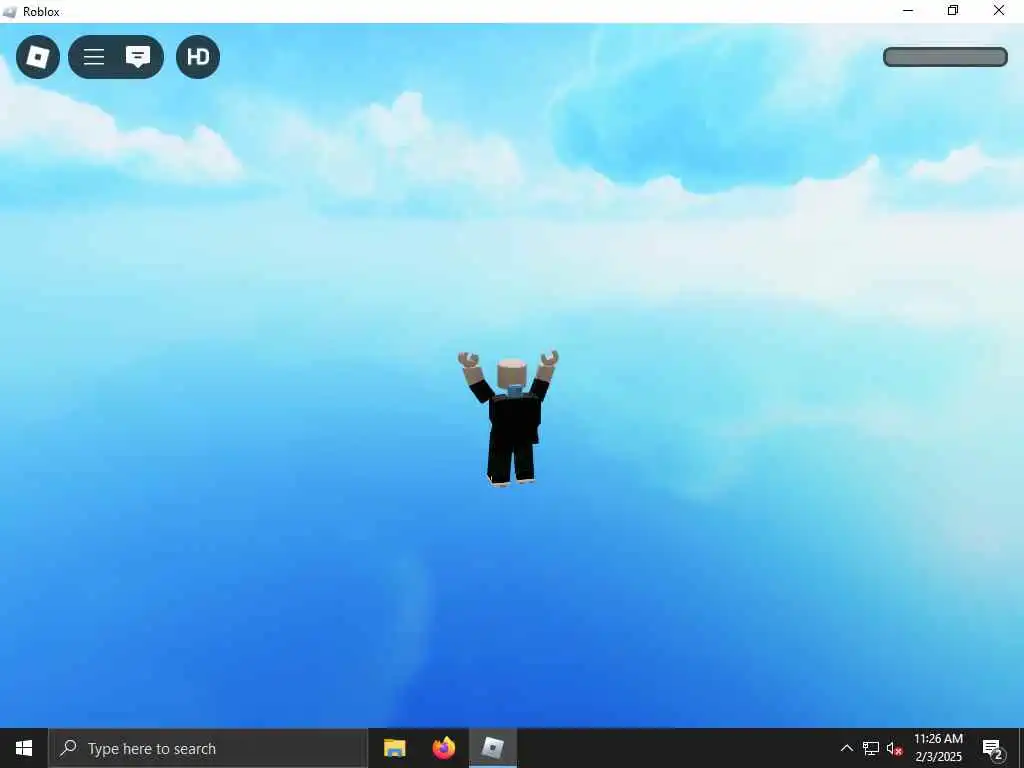This screenshot has height=768, width=1024.
Task: Close the Roblox window
Action: tap(999, 11)
